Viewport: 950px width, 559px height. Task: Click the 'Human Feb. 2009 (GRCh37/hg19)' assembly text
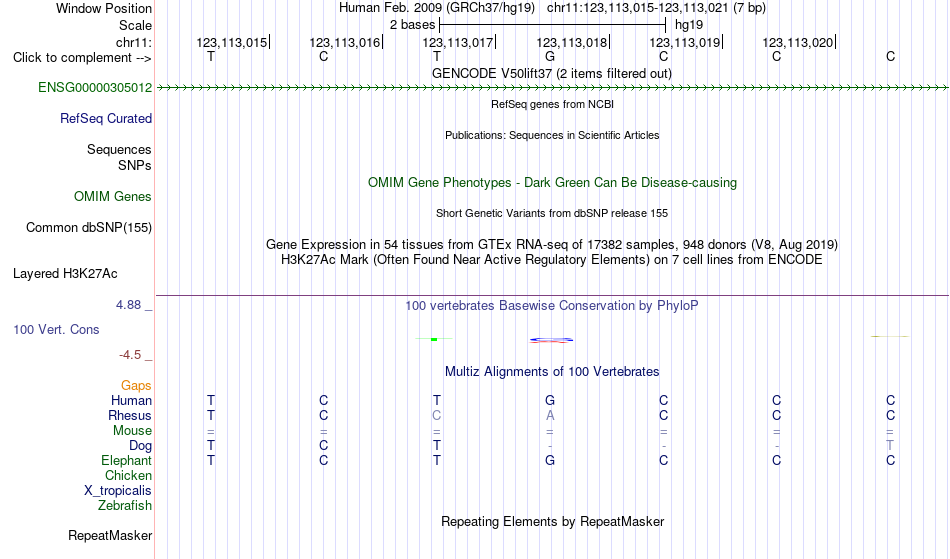click(x=437, y=8)
